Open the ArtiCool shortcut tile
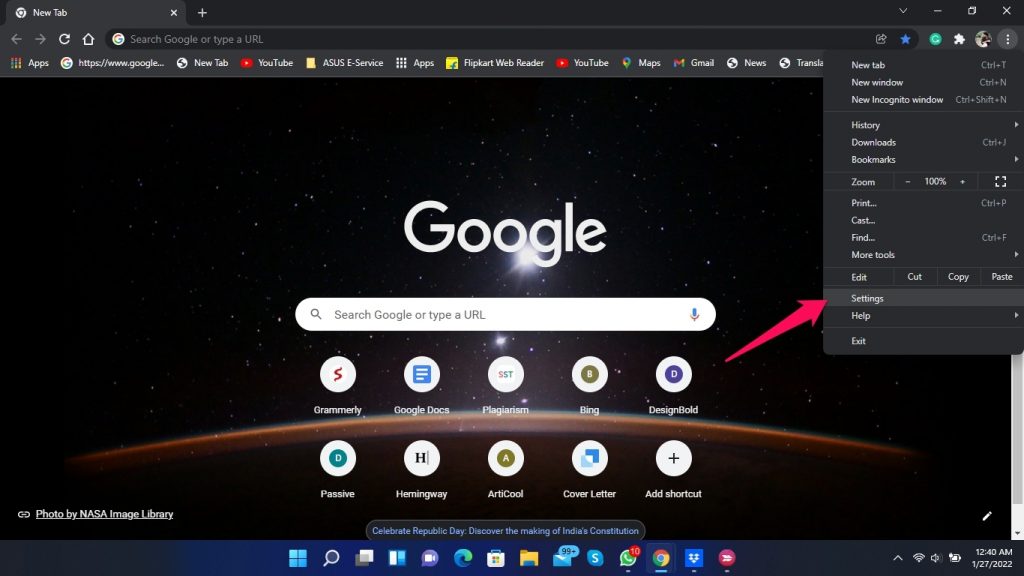This screenshot has height=576, width=1024. point(505,470)
